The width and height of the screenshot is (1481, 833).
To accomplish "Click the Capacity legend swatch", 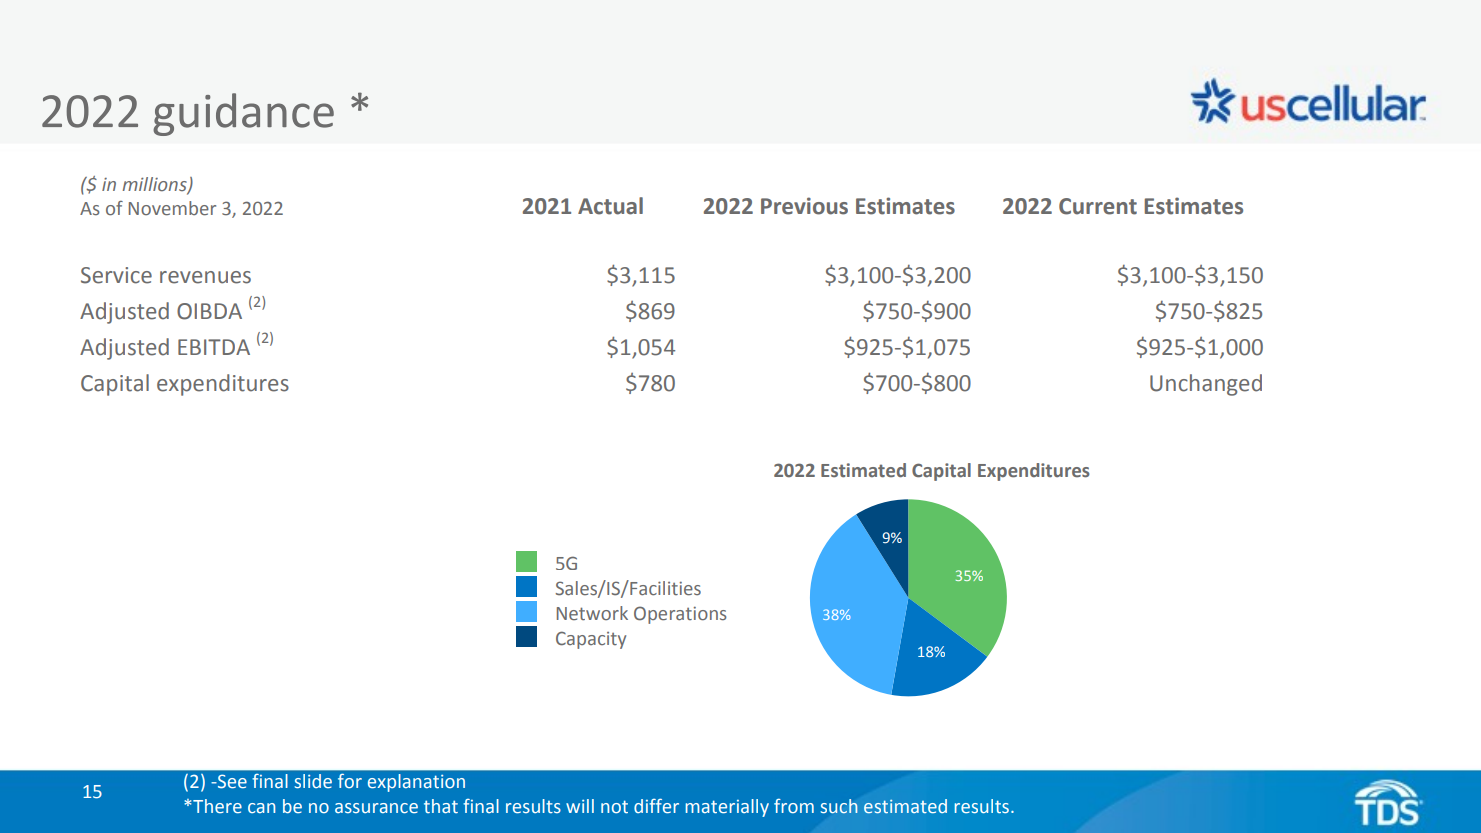I will coord(526,637).
